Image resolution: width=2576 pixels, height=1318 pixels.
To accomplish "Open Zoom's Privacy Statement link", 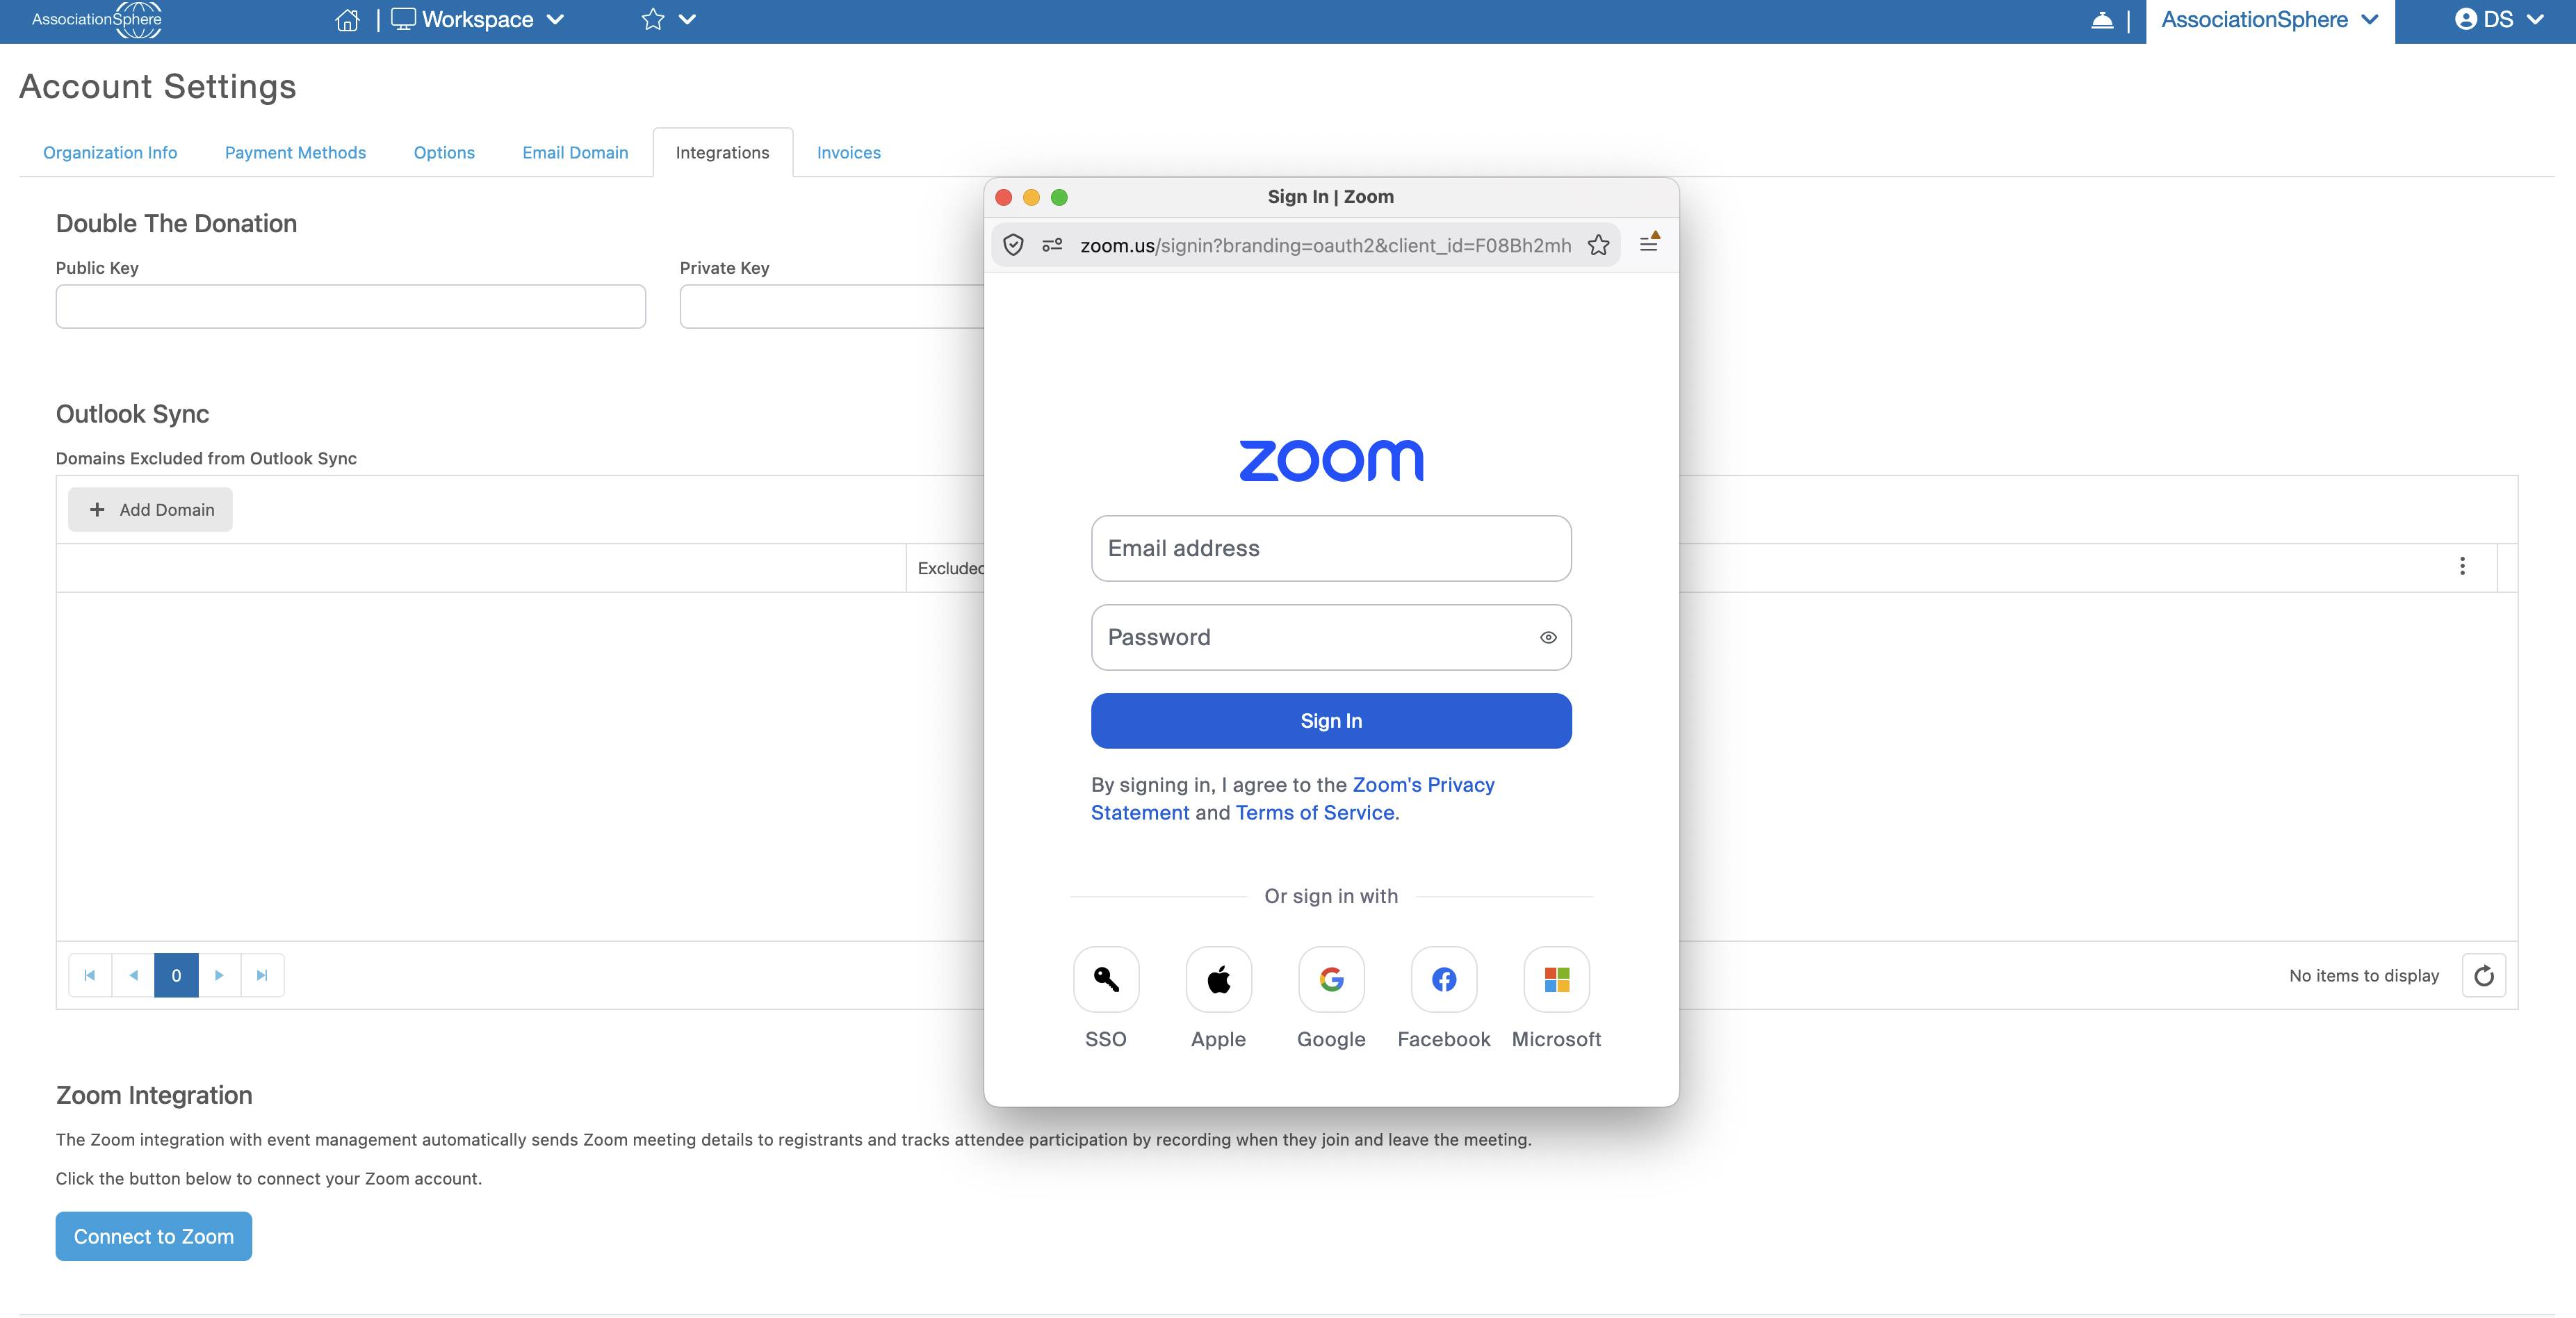I will coord(1423,785).
